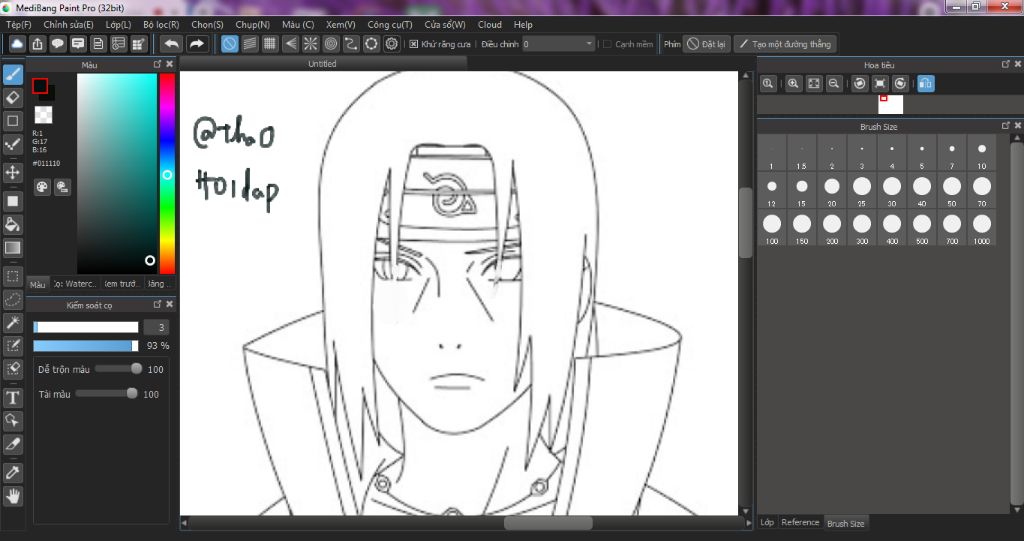
Task: Select the Magic Wand tool
Action: 12,323
